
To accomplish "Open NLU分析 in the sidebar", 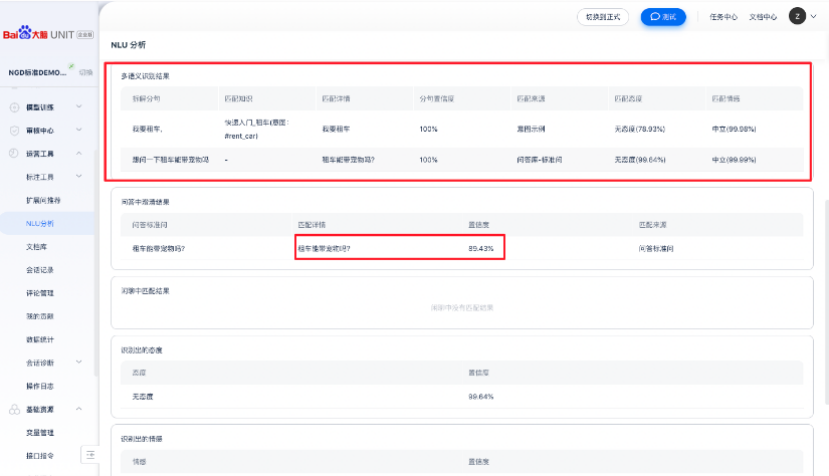I will coord(41,223).
